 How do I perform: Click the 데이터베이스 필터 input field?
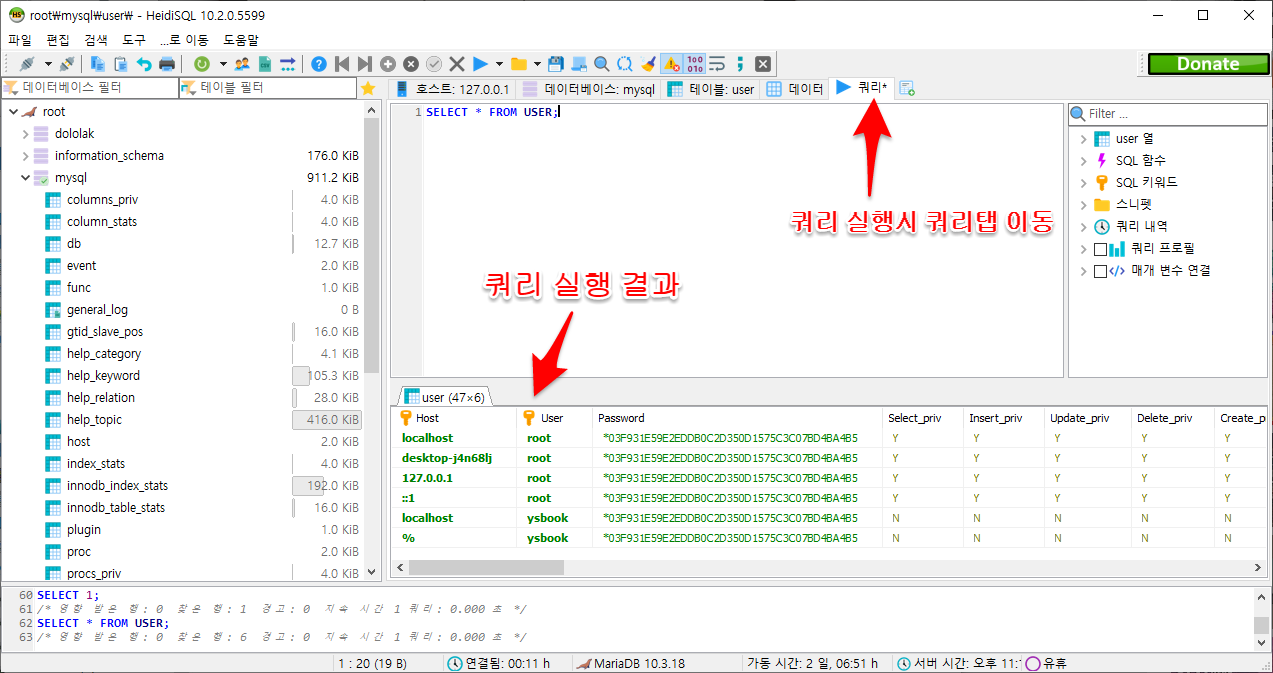91,88
